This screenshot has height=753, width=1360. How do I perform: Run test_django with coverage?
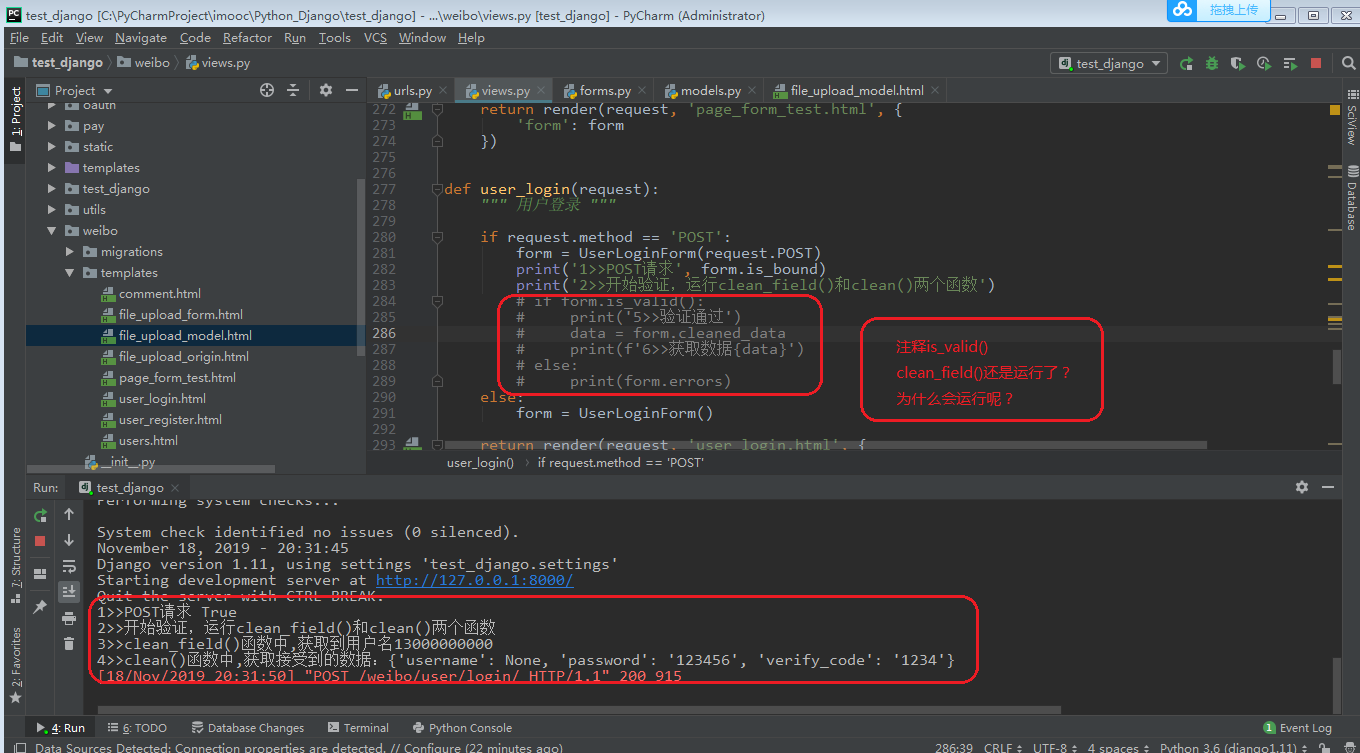tap(1238, 63)
